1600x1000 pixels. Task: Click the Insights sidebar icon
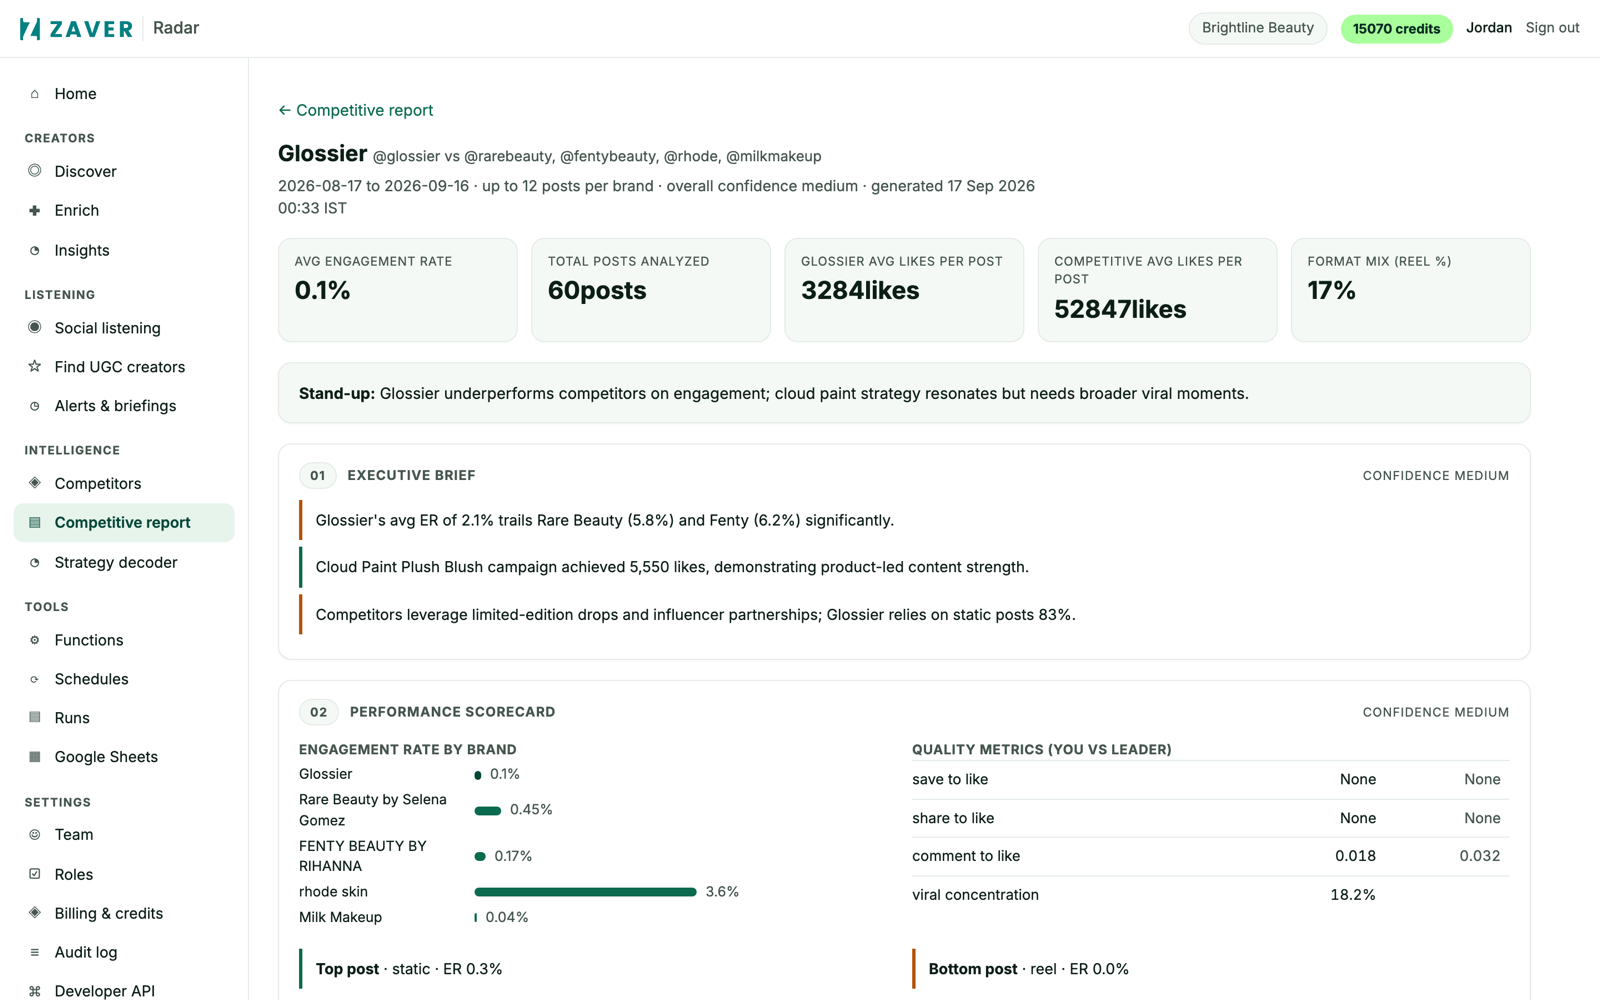(x=35, y=250)
